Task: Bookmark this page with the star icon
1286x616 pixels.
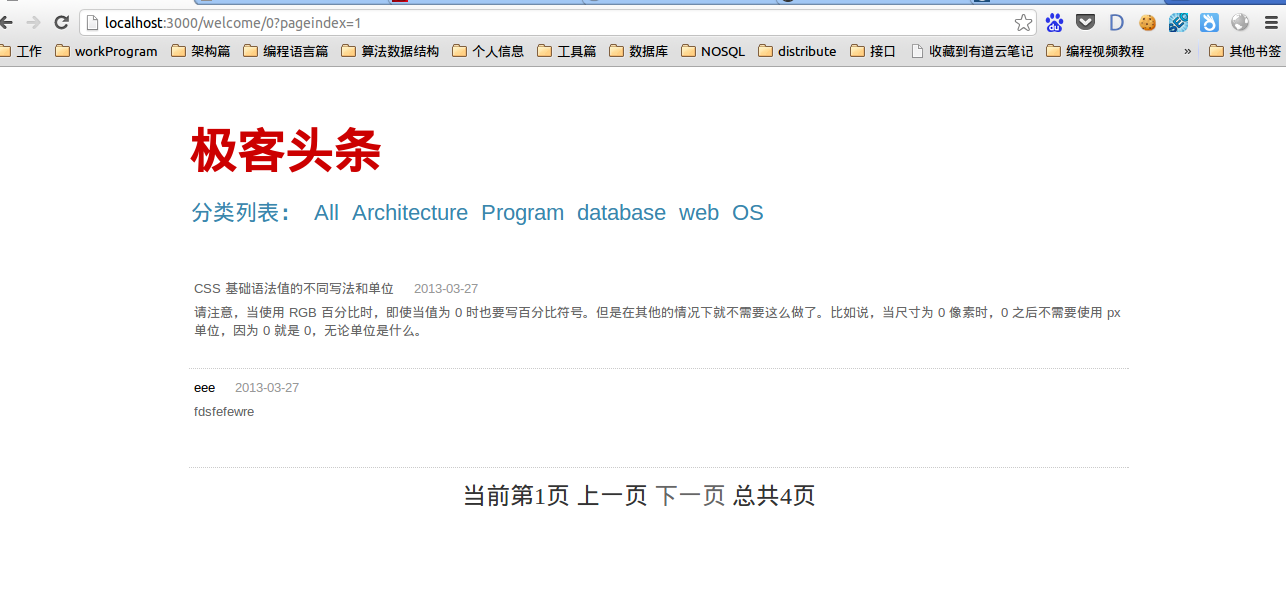Action: pos(1023,22)
